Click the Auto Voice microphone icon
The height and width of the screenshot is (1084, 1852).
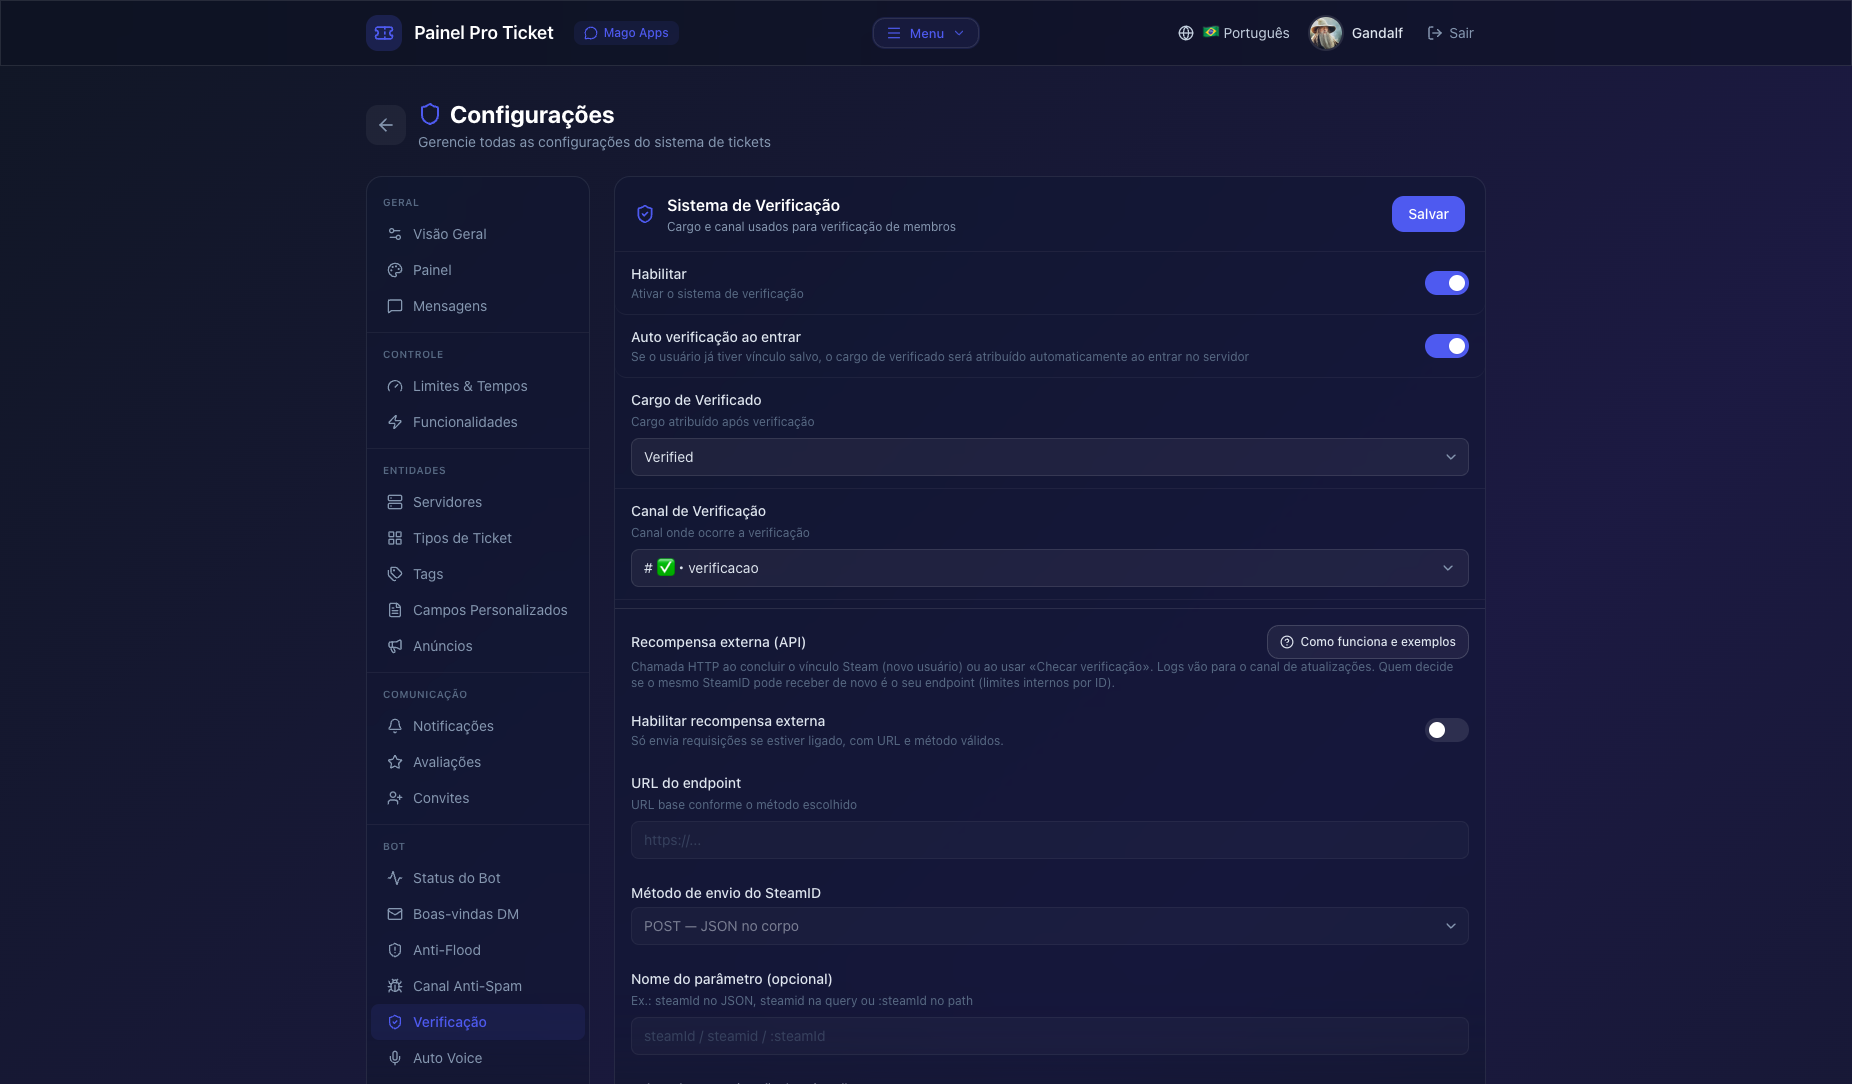point(395,1058)
